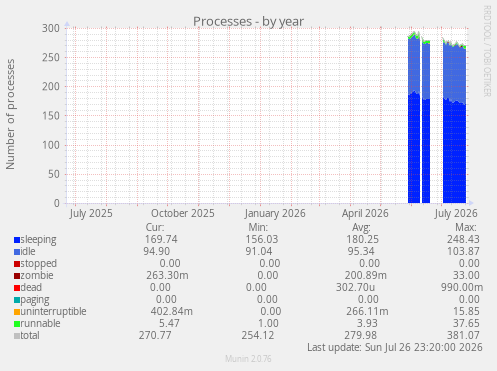497x371 pixels.
Task: Click the 'Munin 2.0.76' version text
Action: [248, 359]
